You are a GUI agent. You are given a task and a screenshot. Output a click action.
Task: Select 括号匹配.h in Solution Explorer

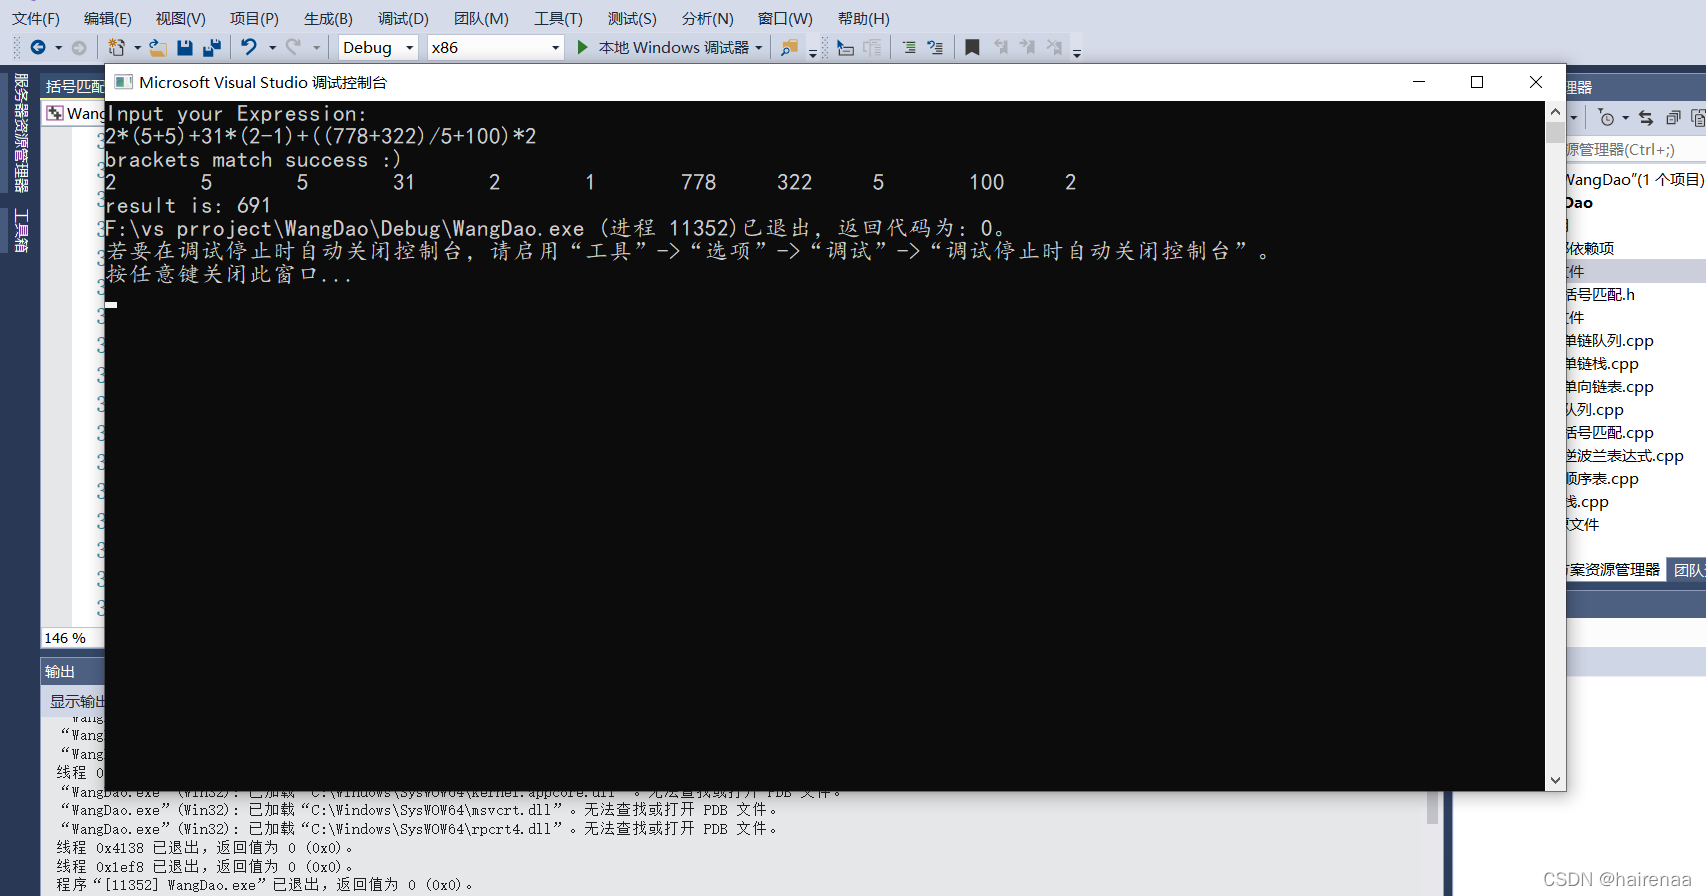[x=1600, y=295]
